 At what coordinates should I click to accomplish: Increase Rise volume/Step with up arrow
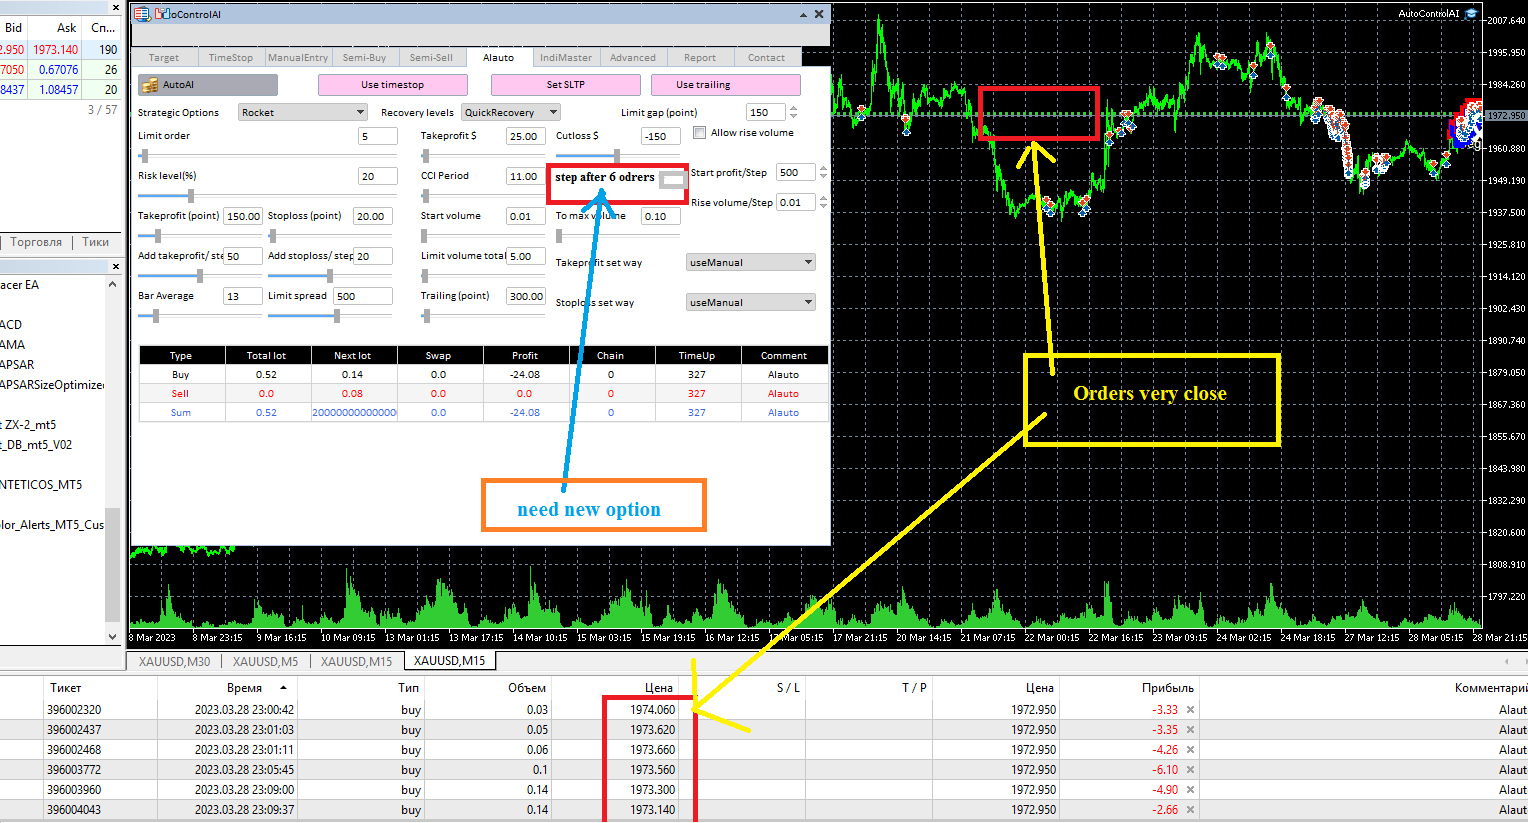[823, 199]
